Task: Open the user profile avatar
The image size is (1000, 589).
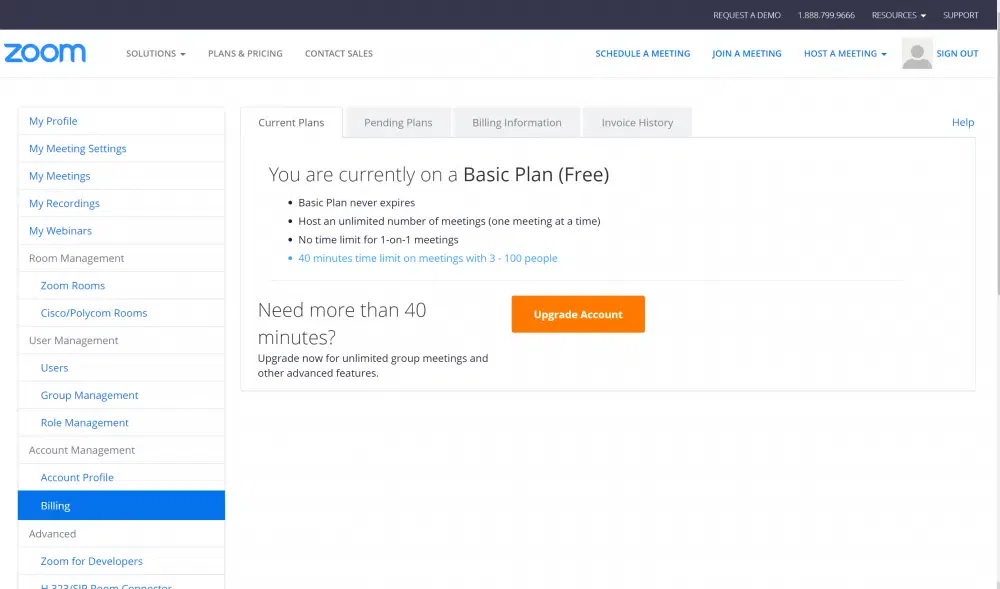Action: (916, 54)
